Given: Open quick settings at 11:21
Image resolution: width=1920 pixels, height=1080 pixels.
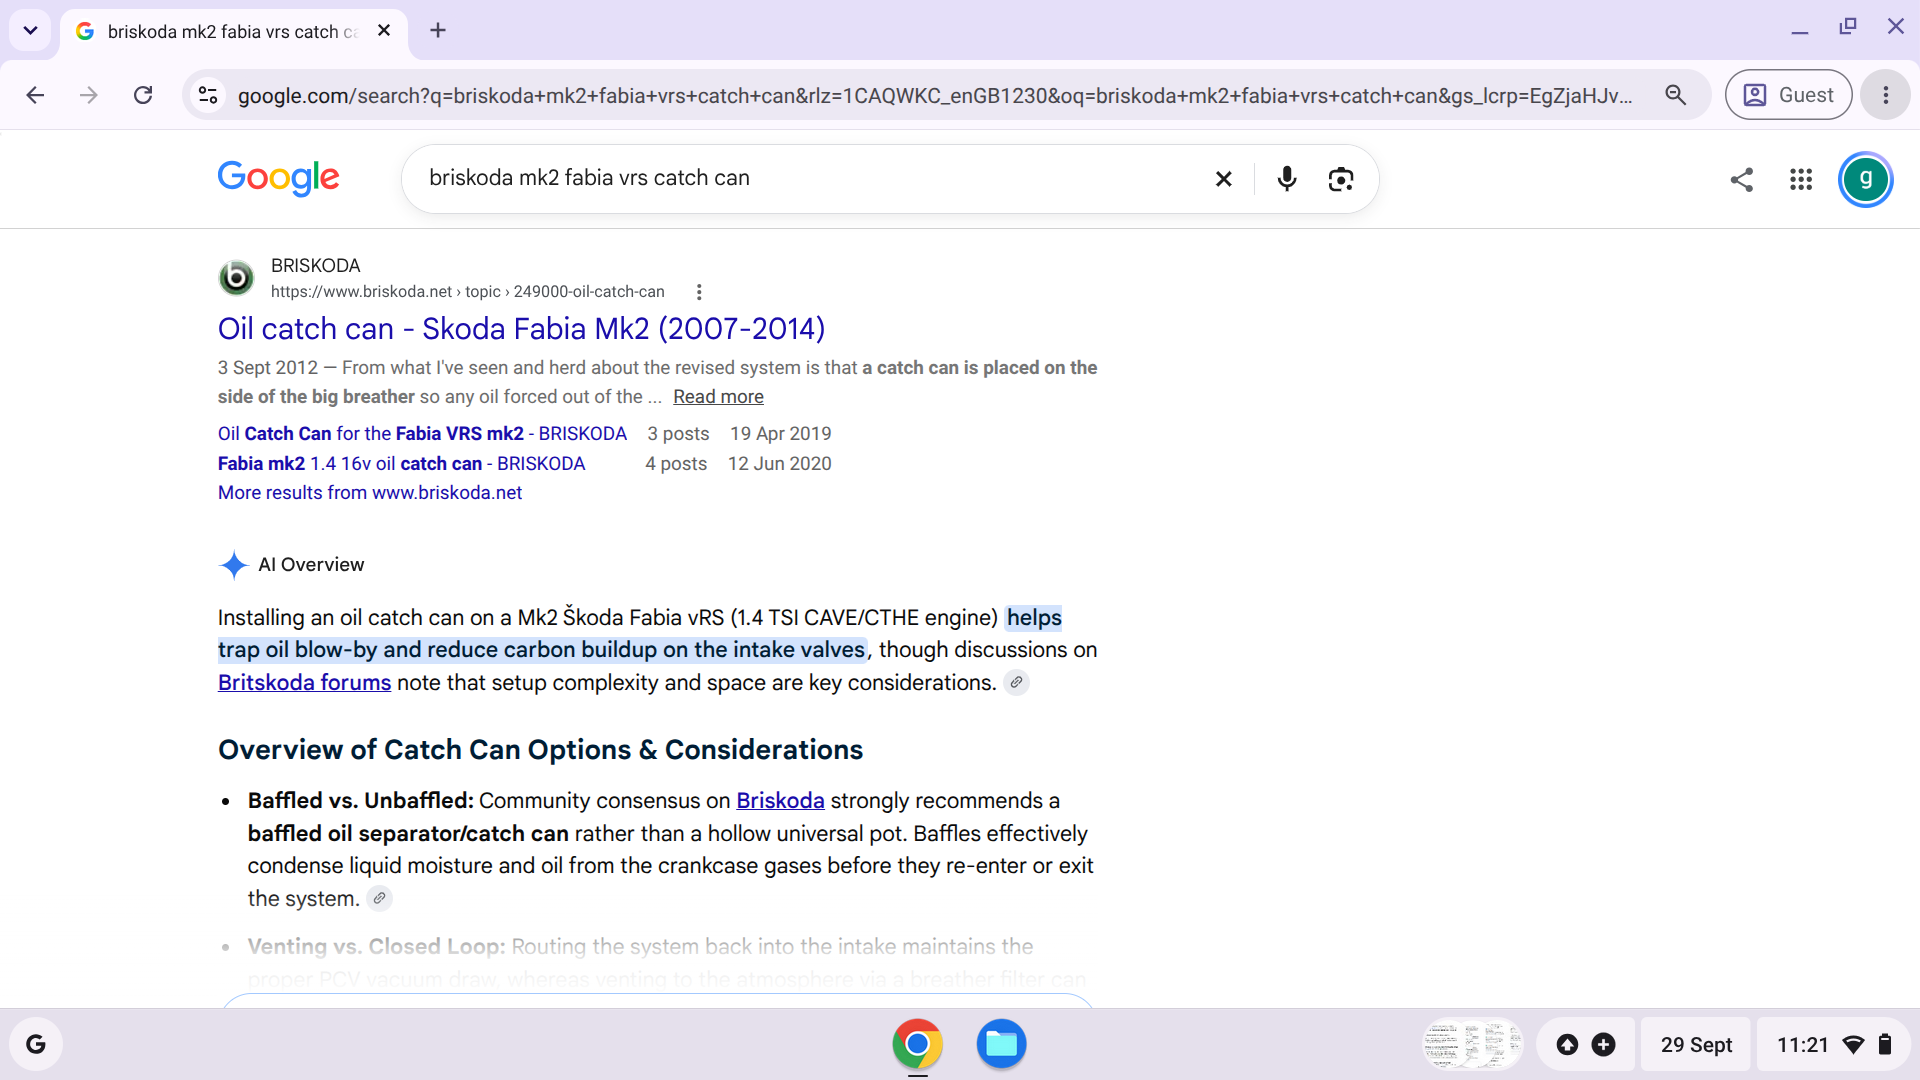Looking at the screenshot, I should tap(1834, 1045).
